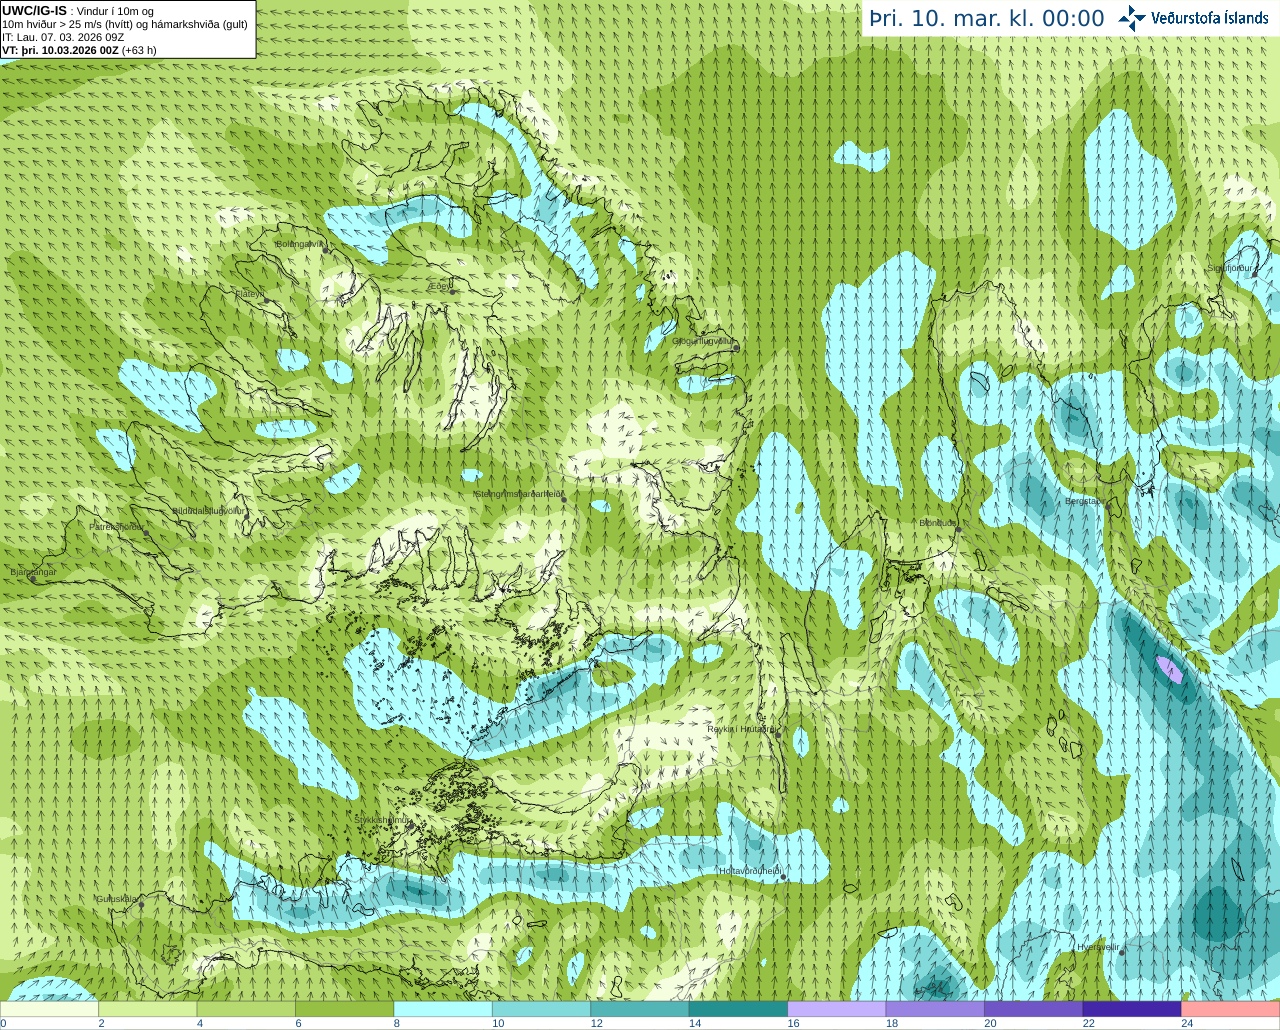
Task: Click the legend tick label 16
Action: [793, 1023]
